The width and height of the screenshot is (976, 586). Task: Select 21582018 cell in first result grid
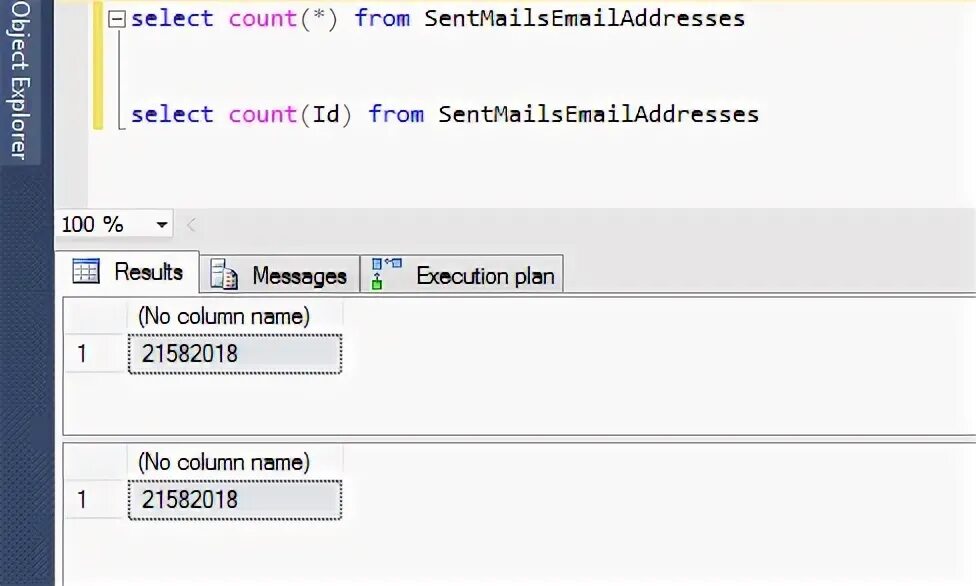point(235,353)
